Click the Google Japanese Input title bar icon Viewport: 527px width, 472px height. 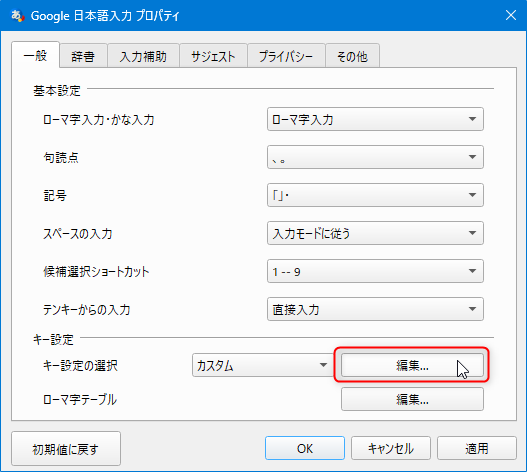17,16
